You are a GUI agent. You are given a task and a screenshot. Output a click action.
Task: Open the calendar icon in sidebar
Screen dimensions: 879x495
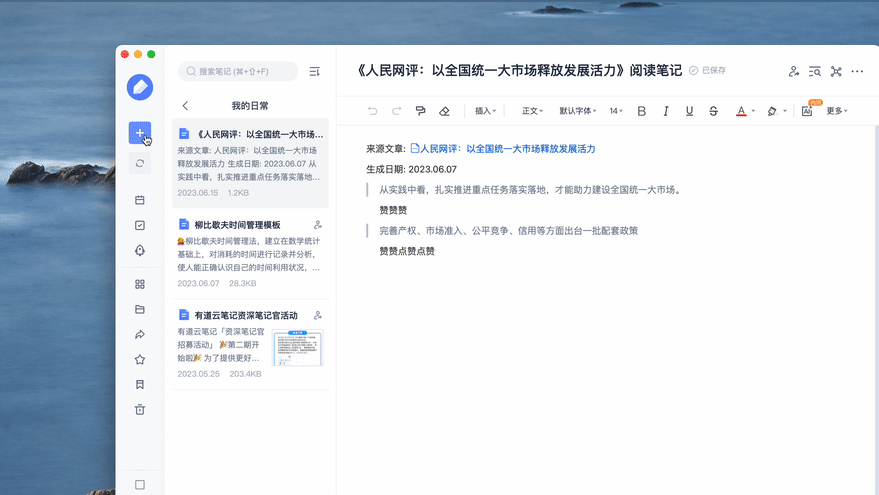point(140,200)
